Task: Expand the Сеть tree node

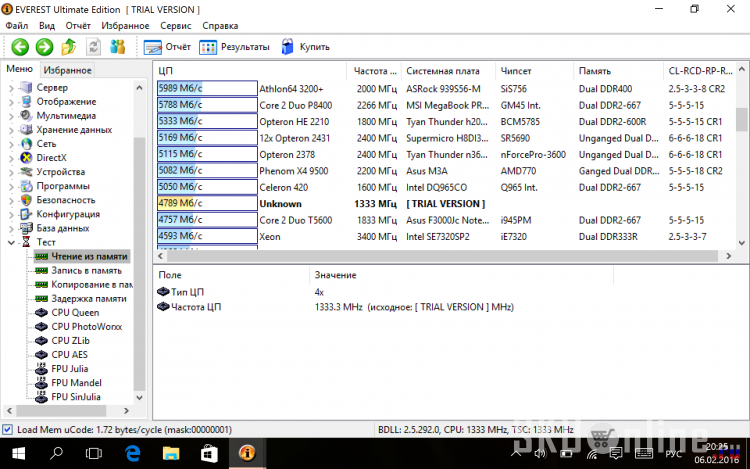Action: 11,144
